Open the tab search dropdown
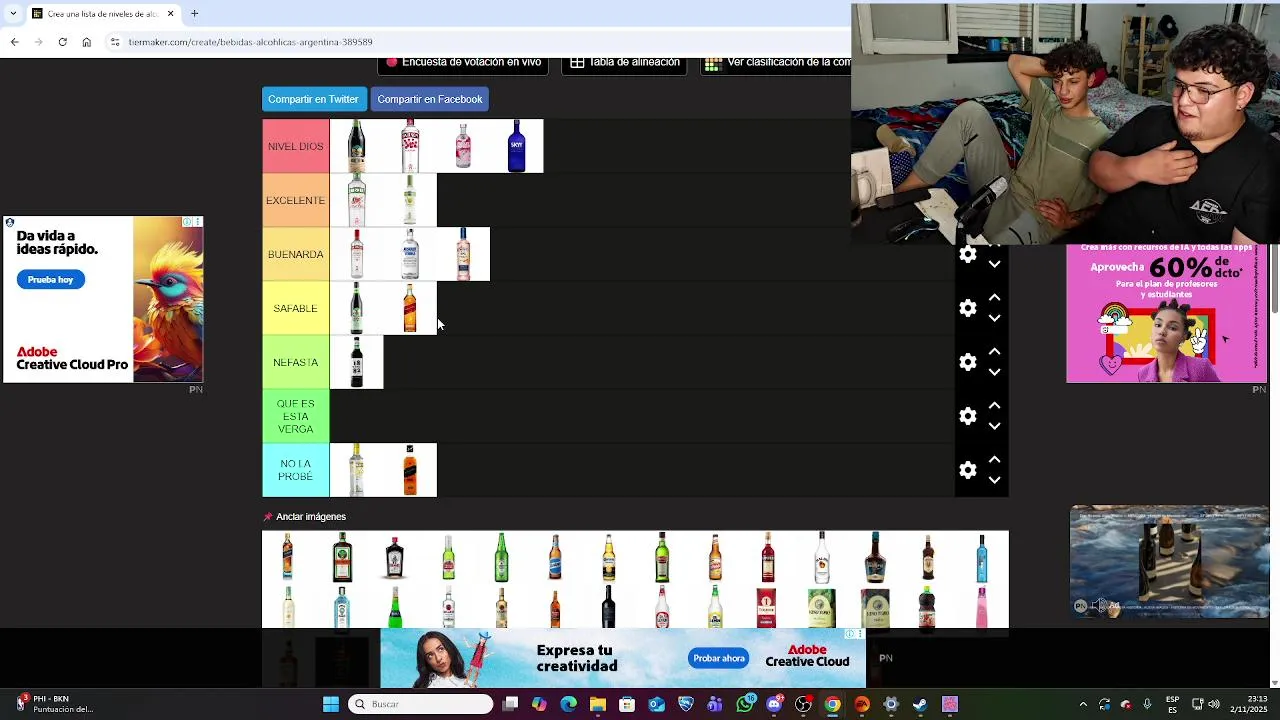This screenshot has height=720, width=1280. (x=13, y=14)
